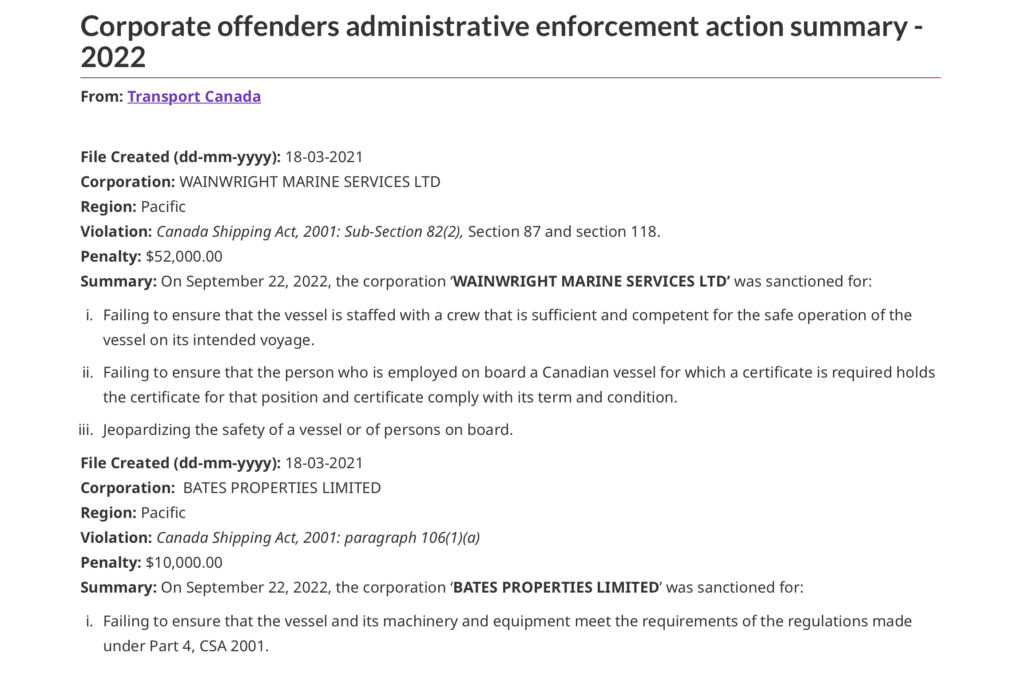This screenshot has width=1024, height=677.
Task: Click the Corporate offenders summary page heading
Action: (x=500, y=40)
